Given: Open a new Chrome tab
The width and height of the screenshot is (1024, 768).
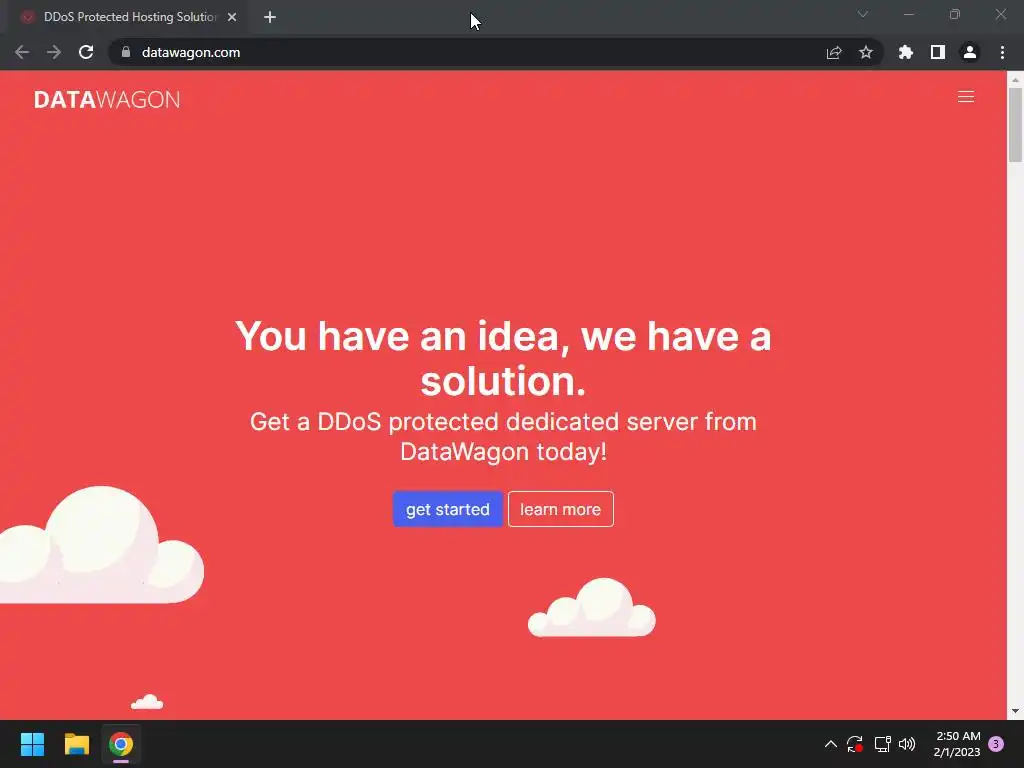Looking at the screenshot, I should (270, 17).
